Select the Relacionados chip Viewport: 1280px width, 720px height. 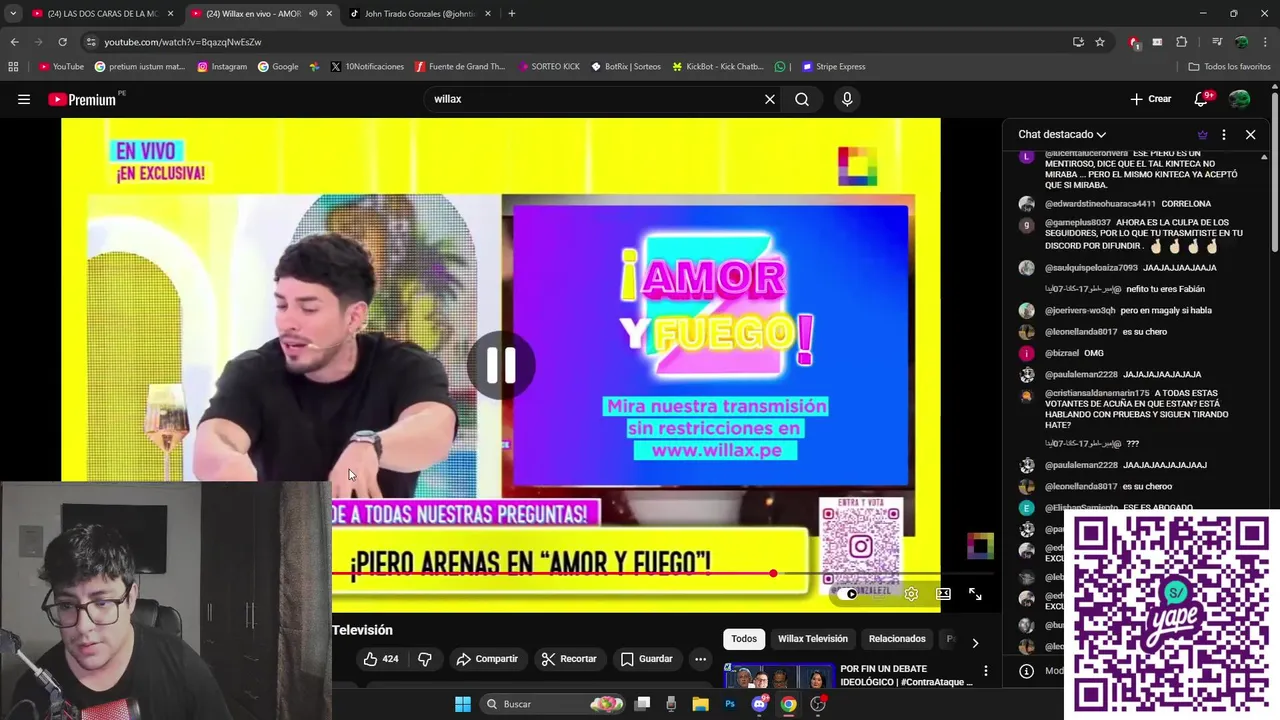[x=897, y=639]
